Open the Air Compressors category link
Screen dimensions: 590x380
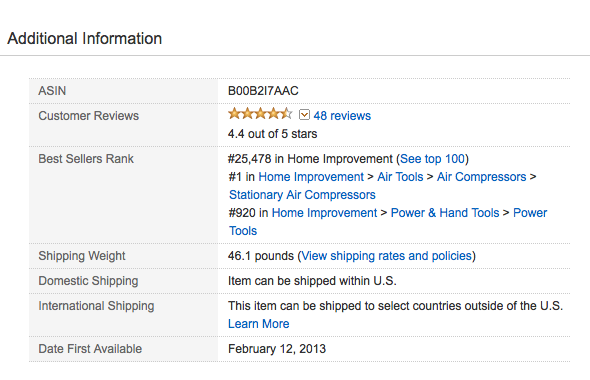point(481,177)
